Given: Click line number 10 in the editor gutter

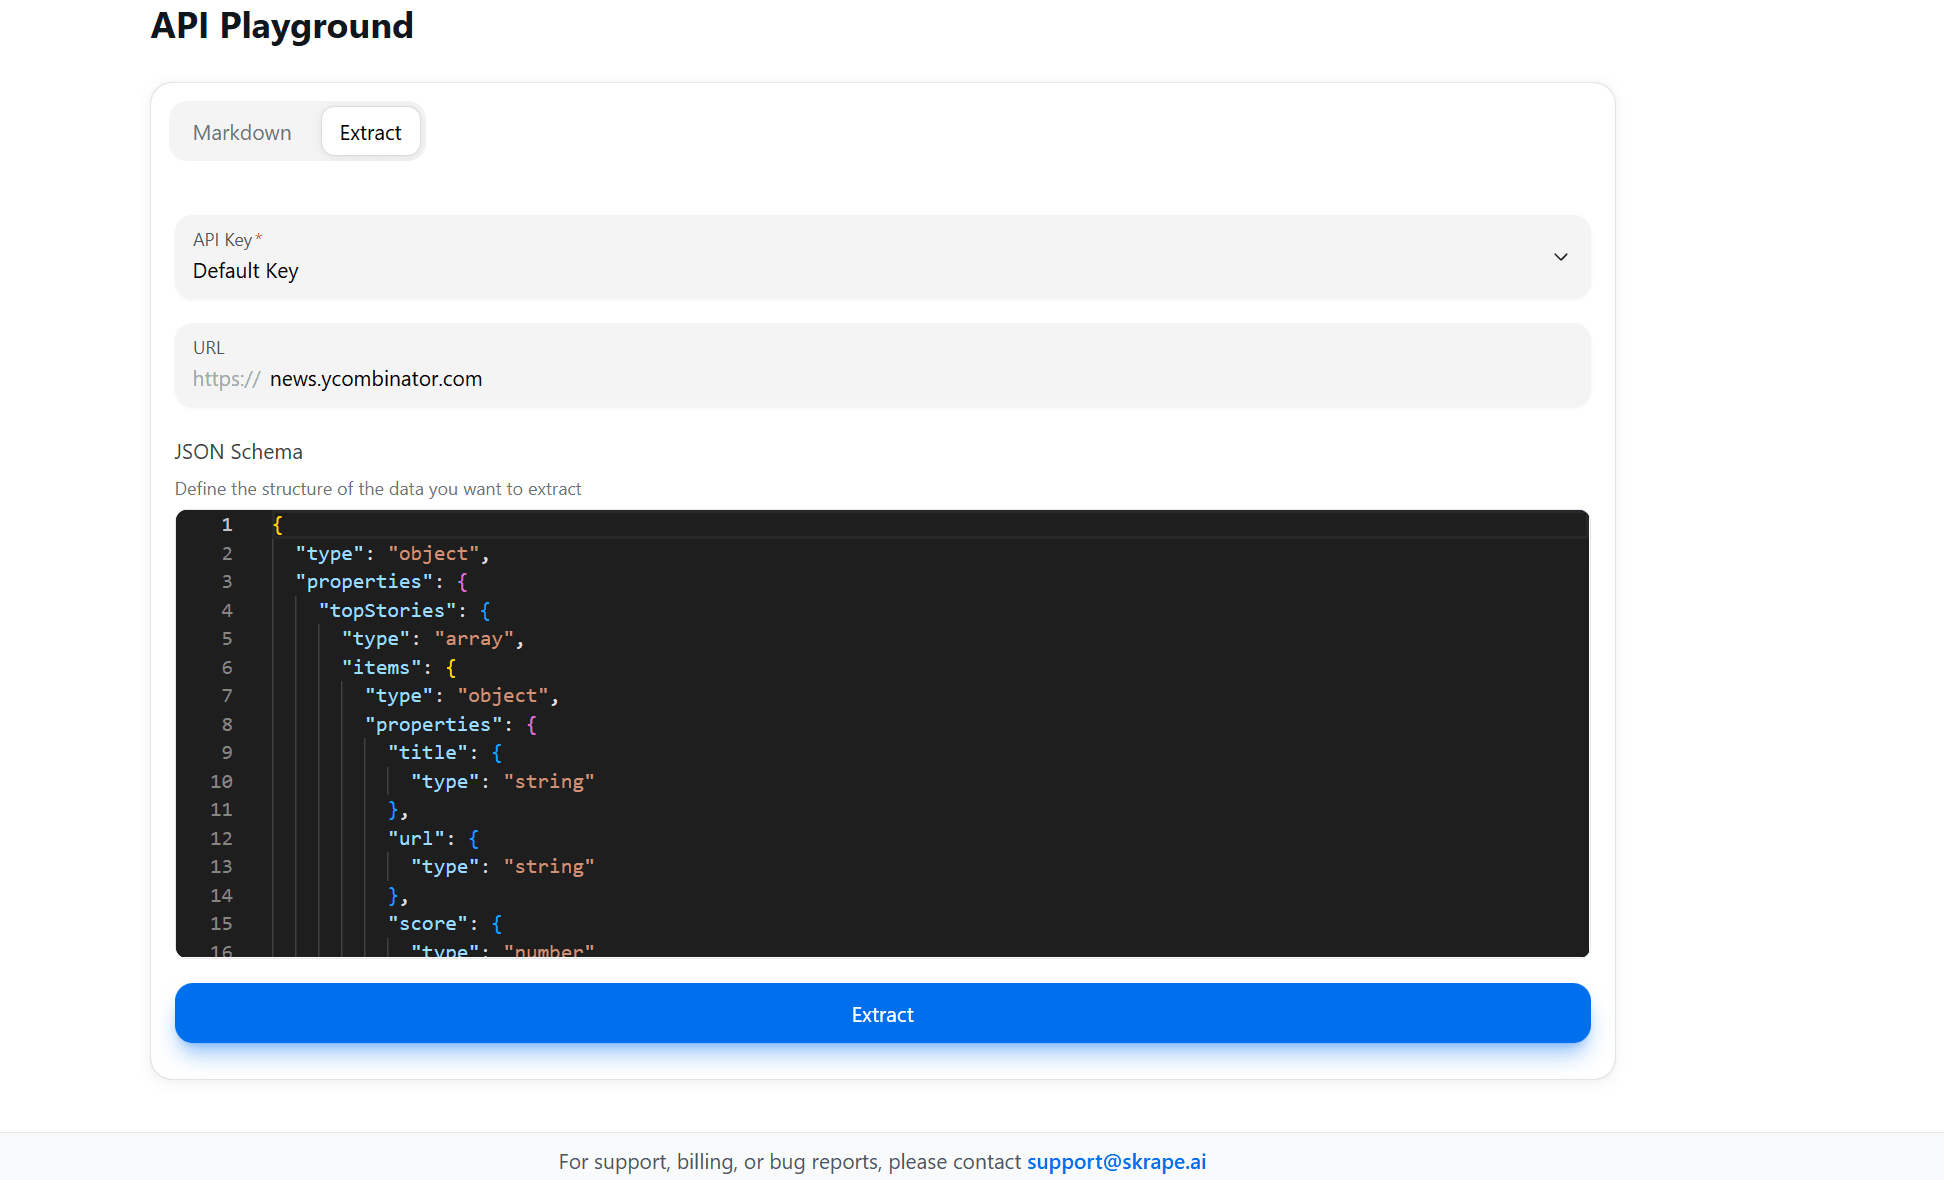Looking at the screenshot, I should (221, 781).
